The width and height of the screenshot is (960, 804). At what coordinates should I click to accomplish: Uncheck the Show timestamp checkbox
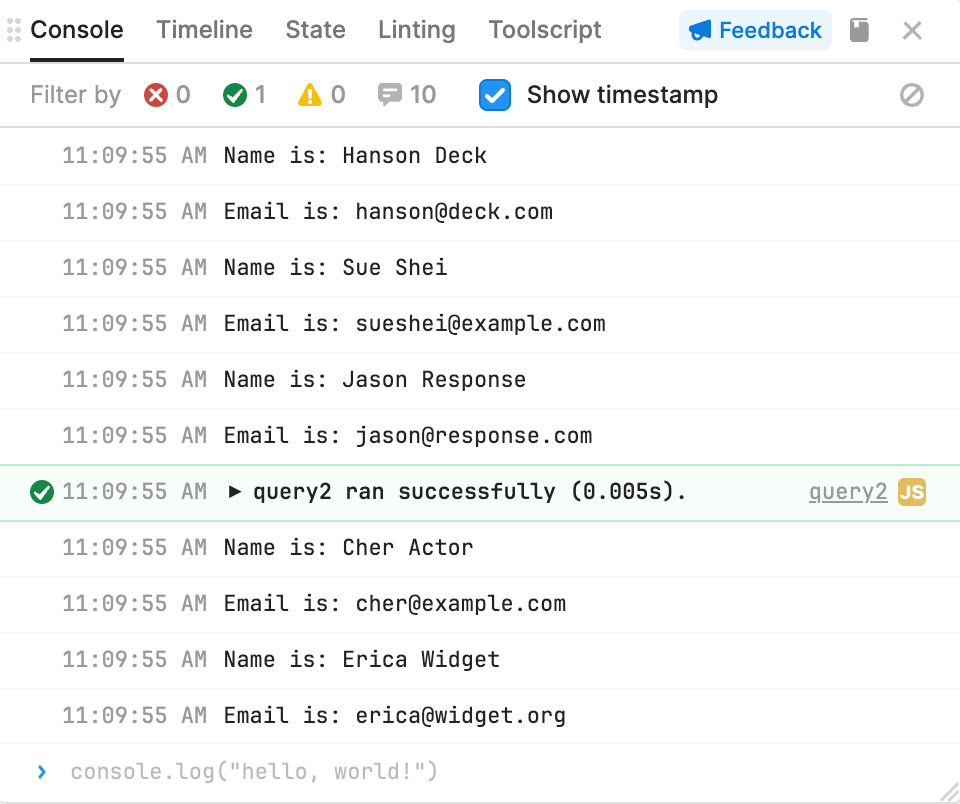(x=495, y=95)
